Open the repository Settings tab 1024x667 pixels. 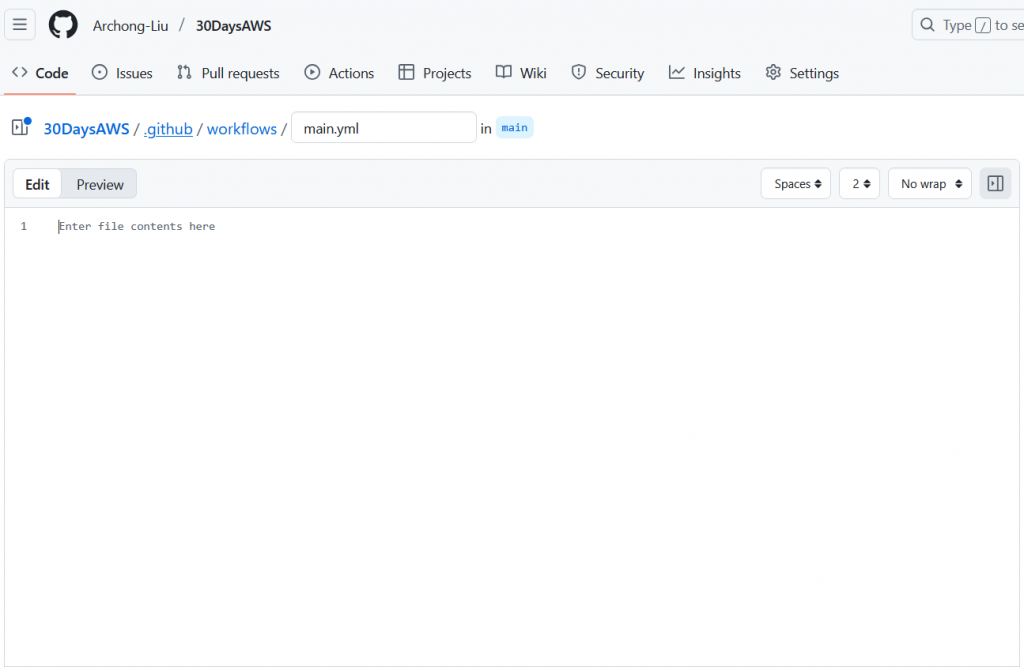tap(802, 73)
